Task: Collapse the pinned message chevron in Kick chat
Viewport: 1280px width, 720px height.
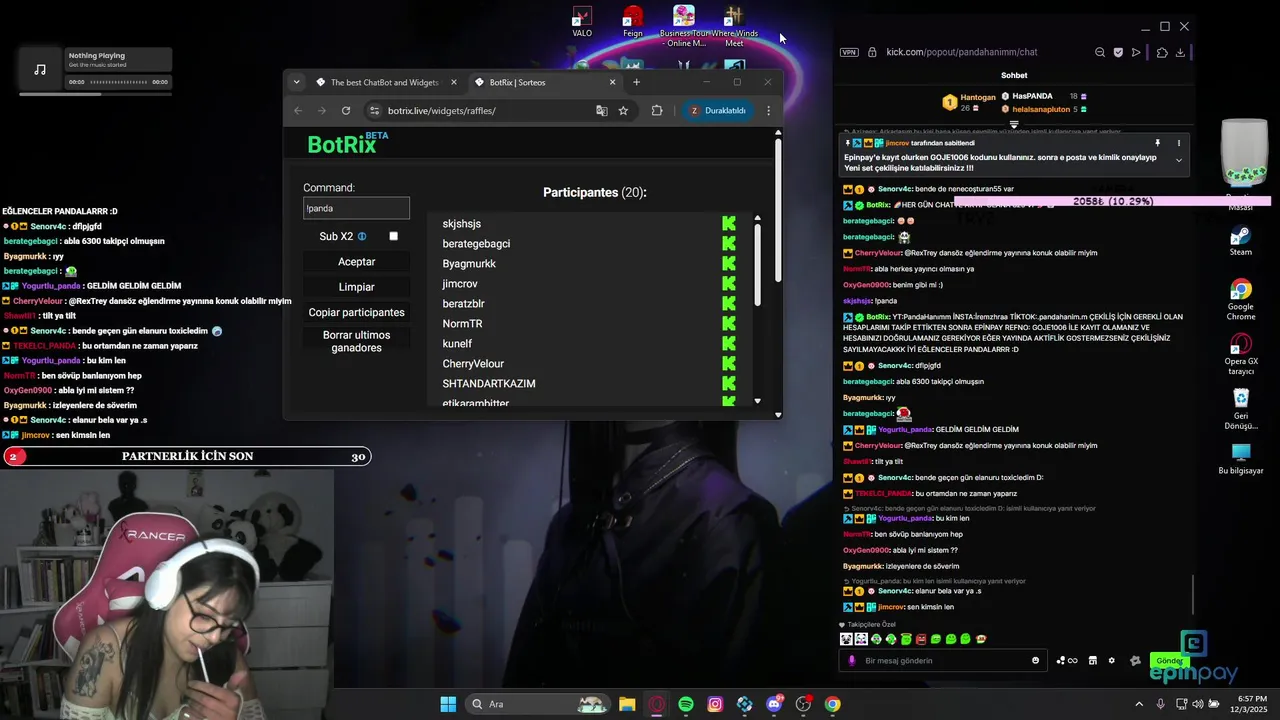Action: 1178,160
